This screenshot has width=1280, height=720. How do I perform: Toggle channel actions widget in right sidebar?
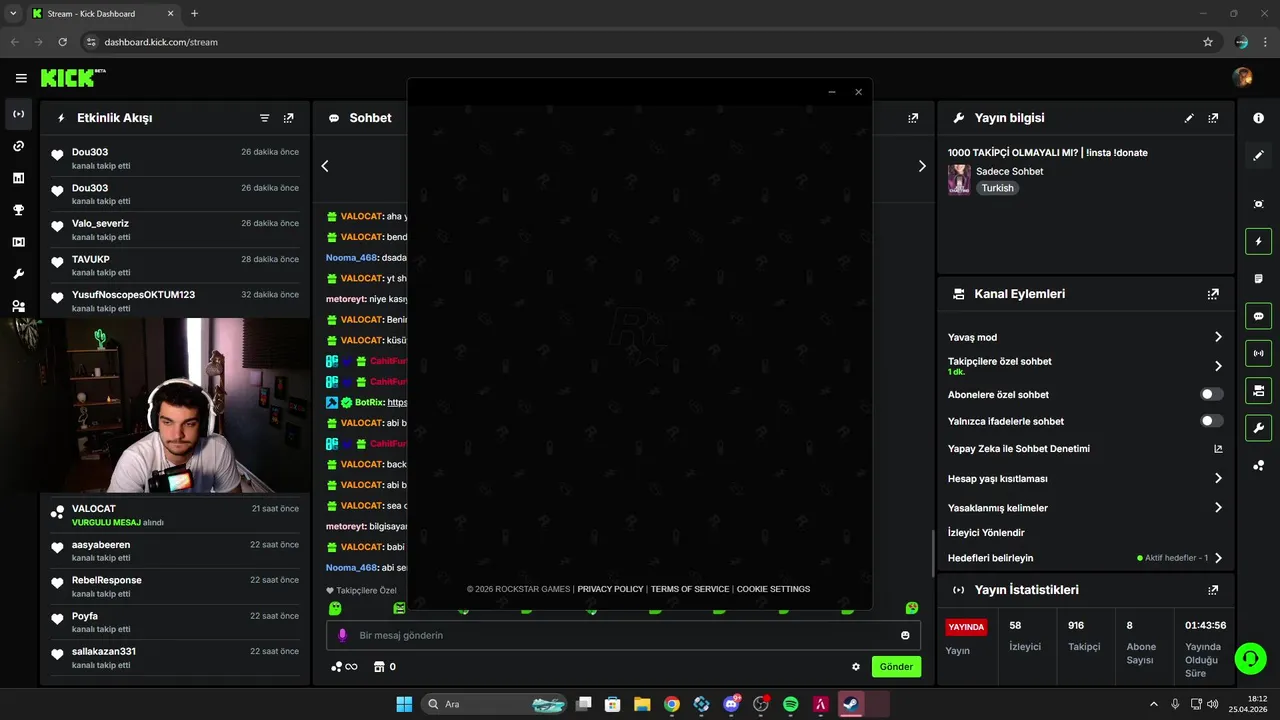coord(1258,390)
